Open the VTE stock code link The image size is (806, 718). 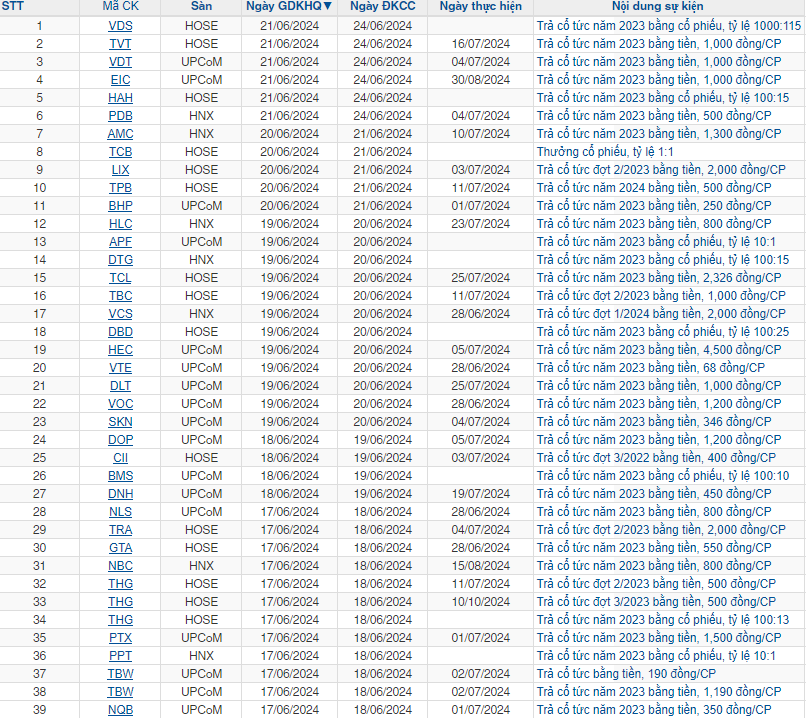(120, 367)
